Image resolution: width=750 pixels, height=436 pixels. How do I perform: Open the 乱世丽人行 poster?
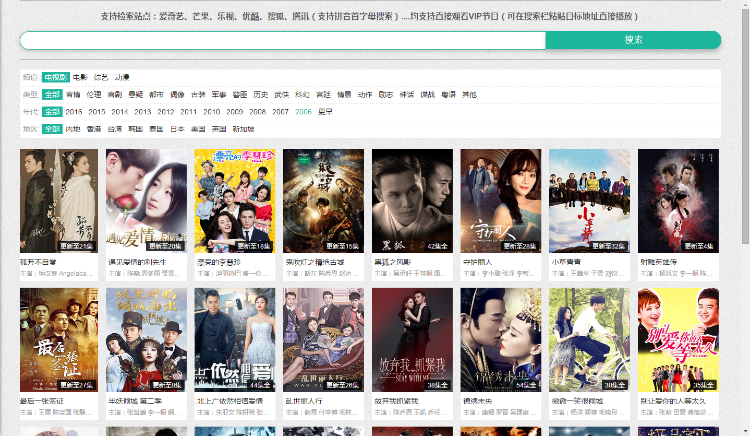click(x=323, y=340)
